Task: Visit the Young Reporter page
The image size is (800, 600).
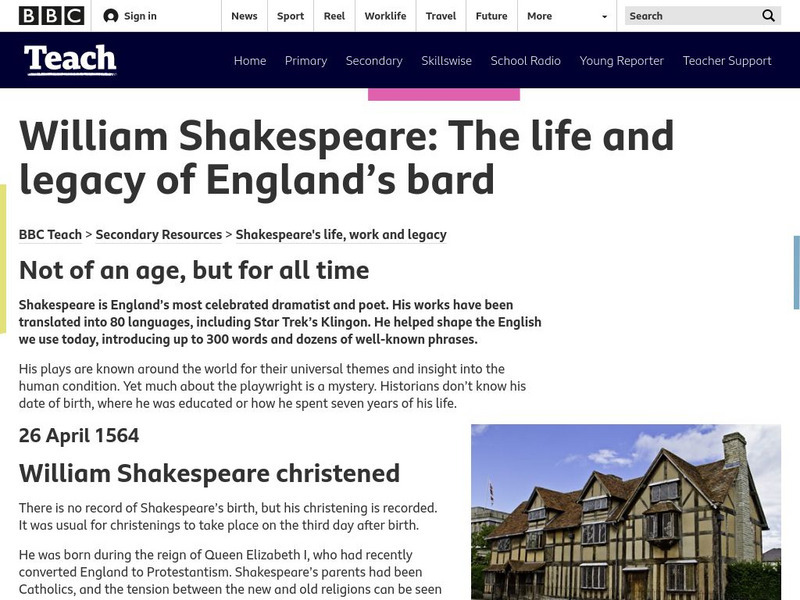Action: tap(620, 60)
